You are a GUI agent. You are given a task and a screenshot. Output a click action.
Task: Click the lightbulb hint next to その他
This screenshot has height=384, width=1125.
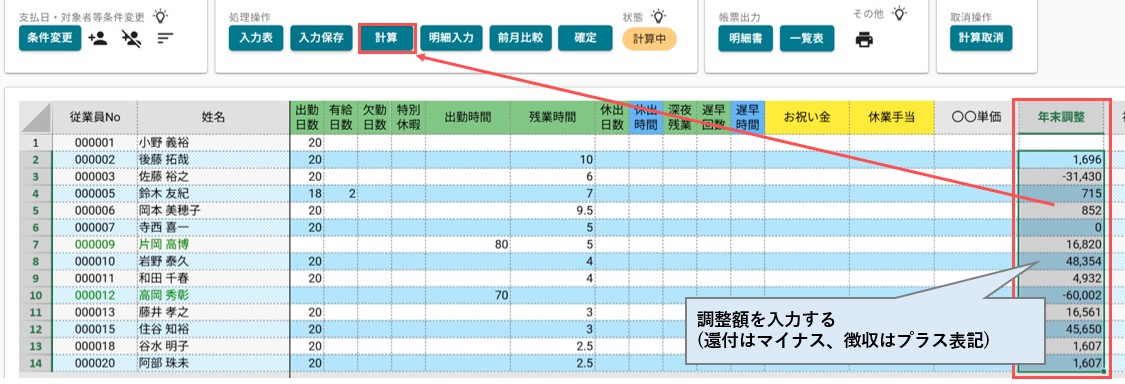[x=900, y=13]
